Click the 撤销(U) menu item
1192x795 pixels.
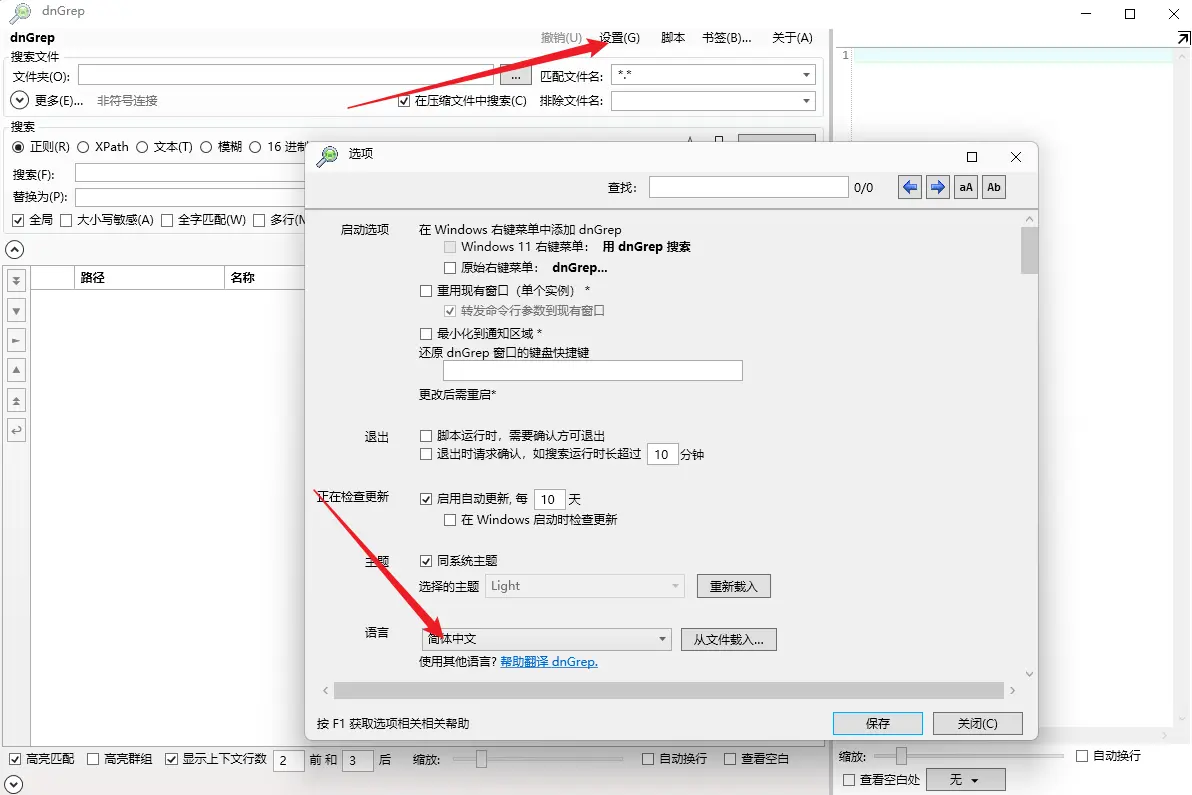pyautogui.click(x=561, y=37)
